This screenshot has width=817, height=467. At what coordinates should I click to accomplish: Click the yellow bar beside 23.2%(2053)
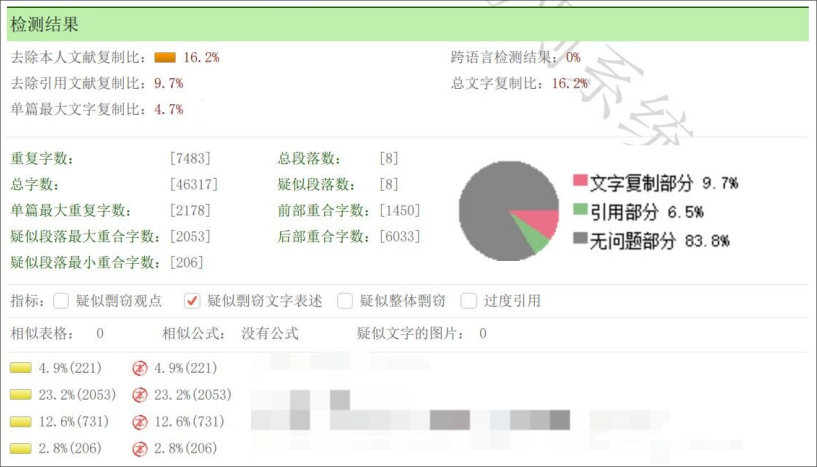(20, 395)
